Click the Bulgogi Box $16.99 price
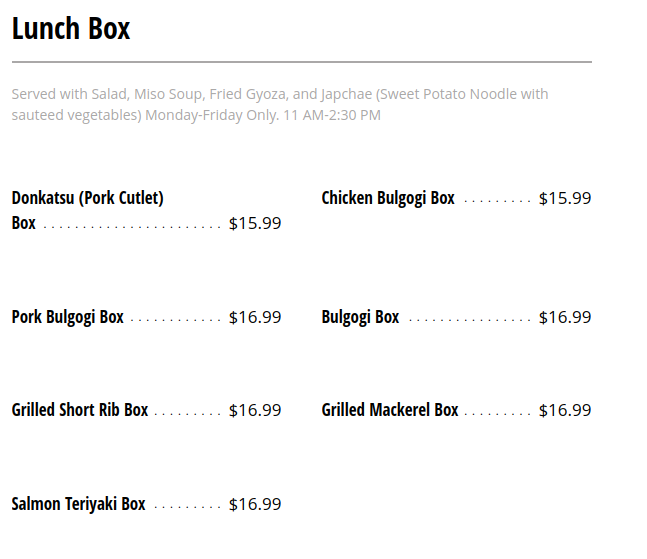647x559 pixels. point(565,317)
